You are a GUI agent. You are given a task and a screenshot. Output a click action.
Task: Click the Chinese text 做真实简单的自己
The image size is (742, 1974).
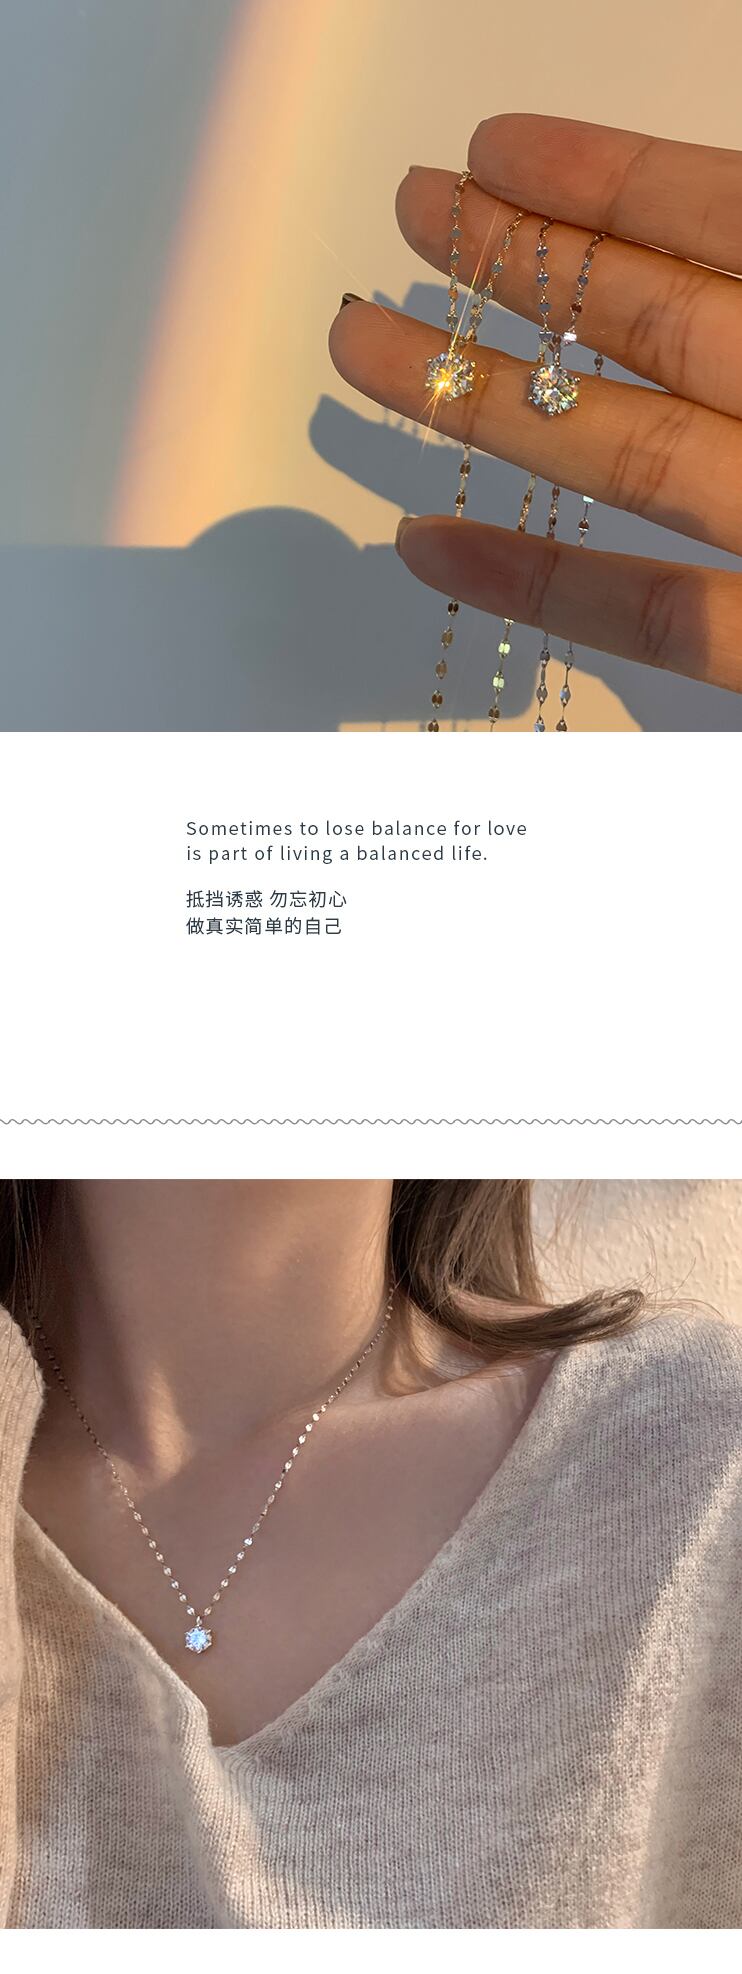click(x=264, y=926)
